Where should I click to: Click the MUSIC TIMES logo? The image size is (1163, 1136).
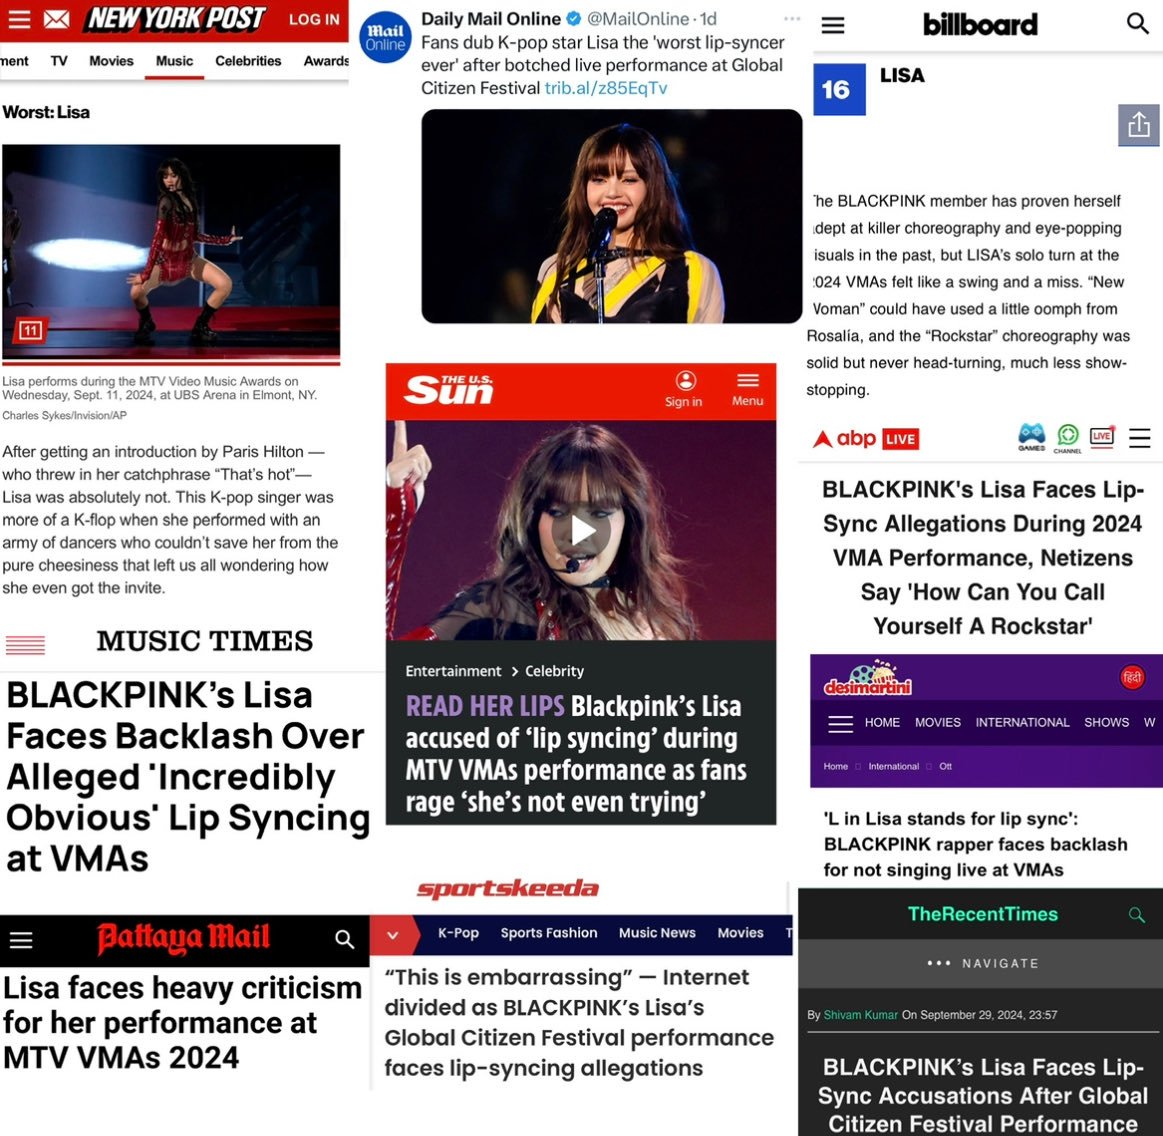(205, 641)
